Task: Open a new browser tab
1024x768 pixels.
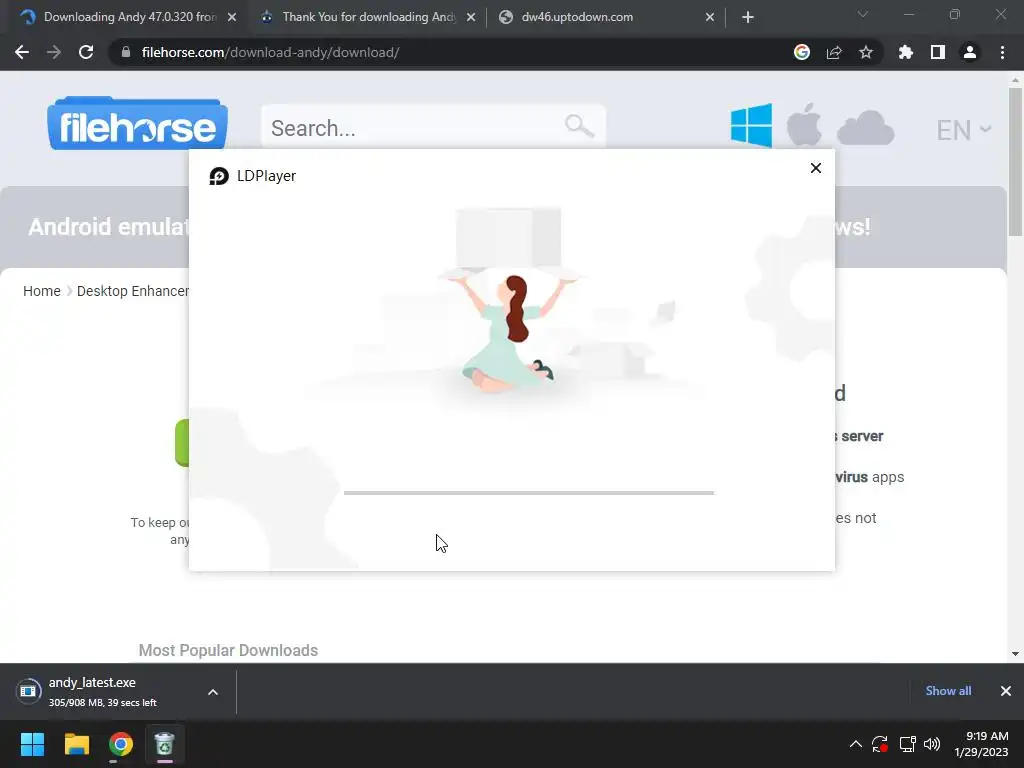Action: click(748, 18)
